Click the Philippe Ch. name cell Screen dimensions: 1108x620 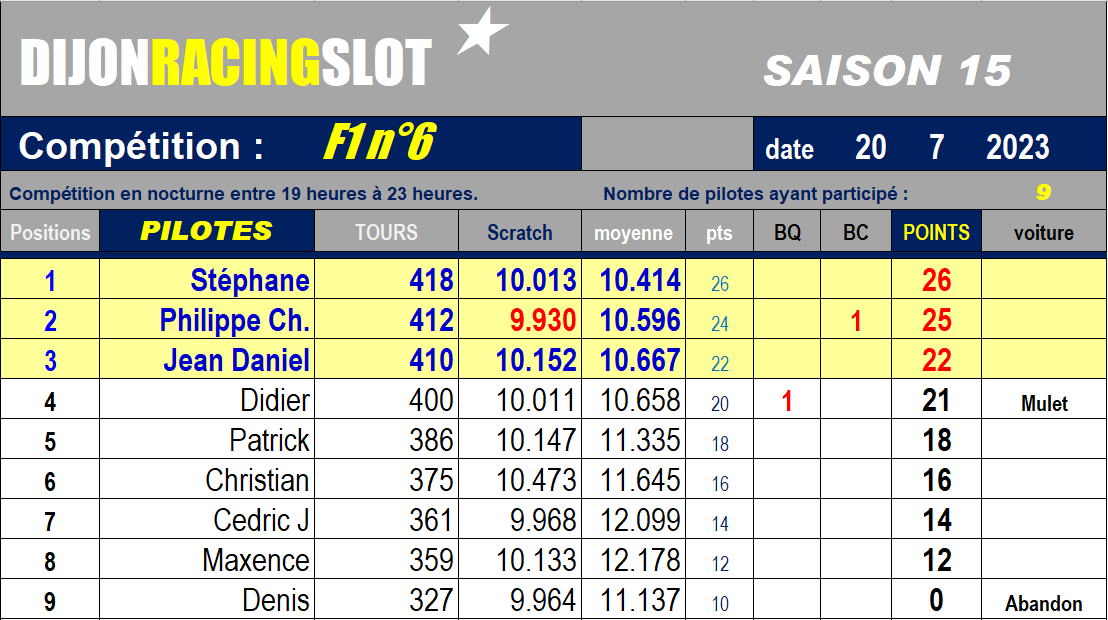(x=206, y=320)
